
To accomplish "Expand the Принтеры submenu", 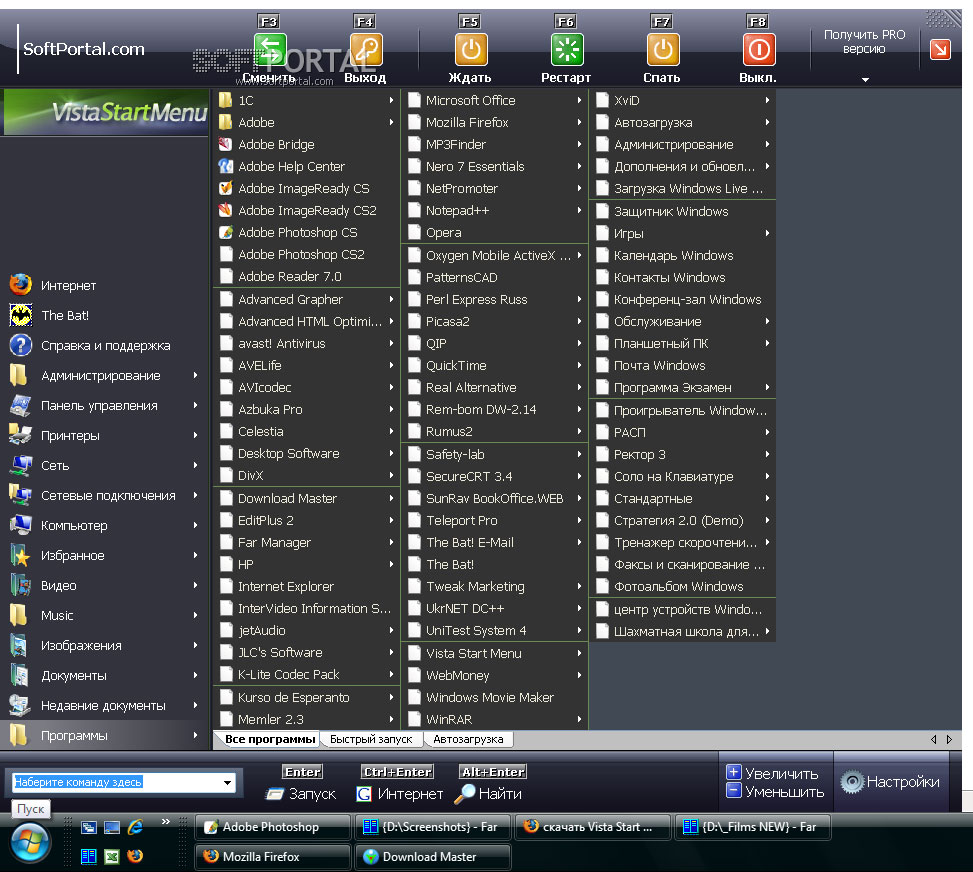I will [x=195, y=435].
